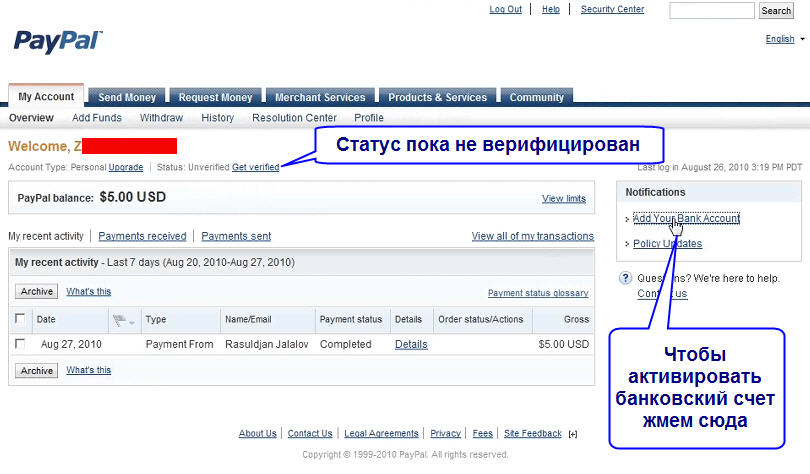Image resolution: width=810 pixels, height=474 pixels.
Task: Click the $5.00 USD gross amount cell
Action: [x=564, y=344]
